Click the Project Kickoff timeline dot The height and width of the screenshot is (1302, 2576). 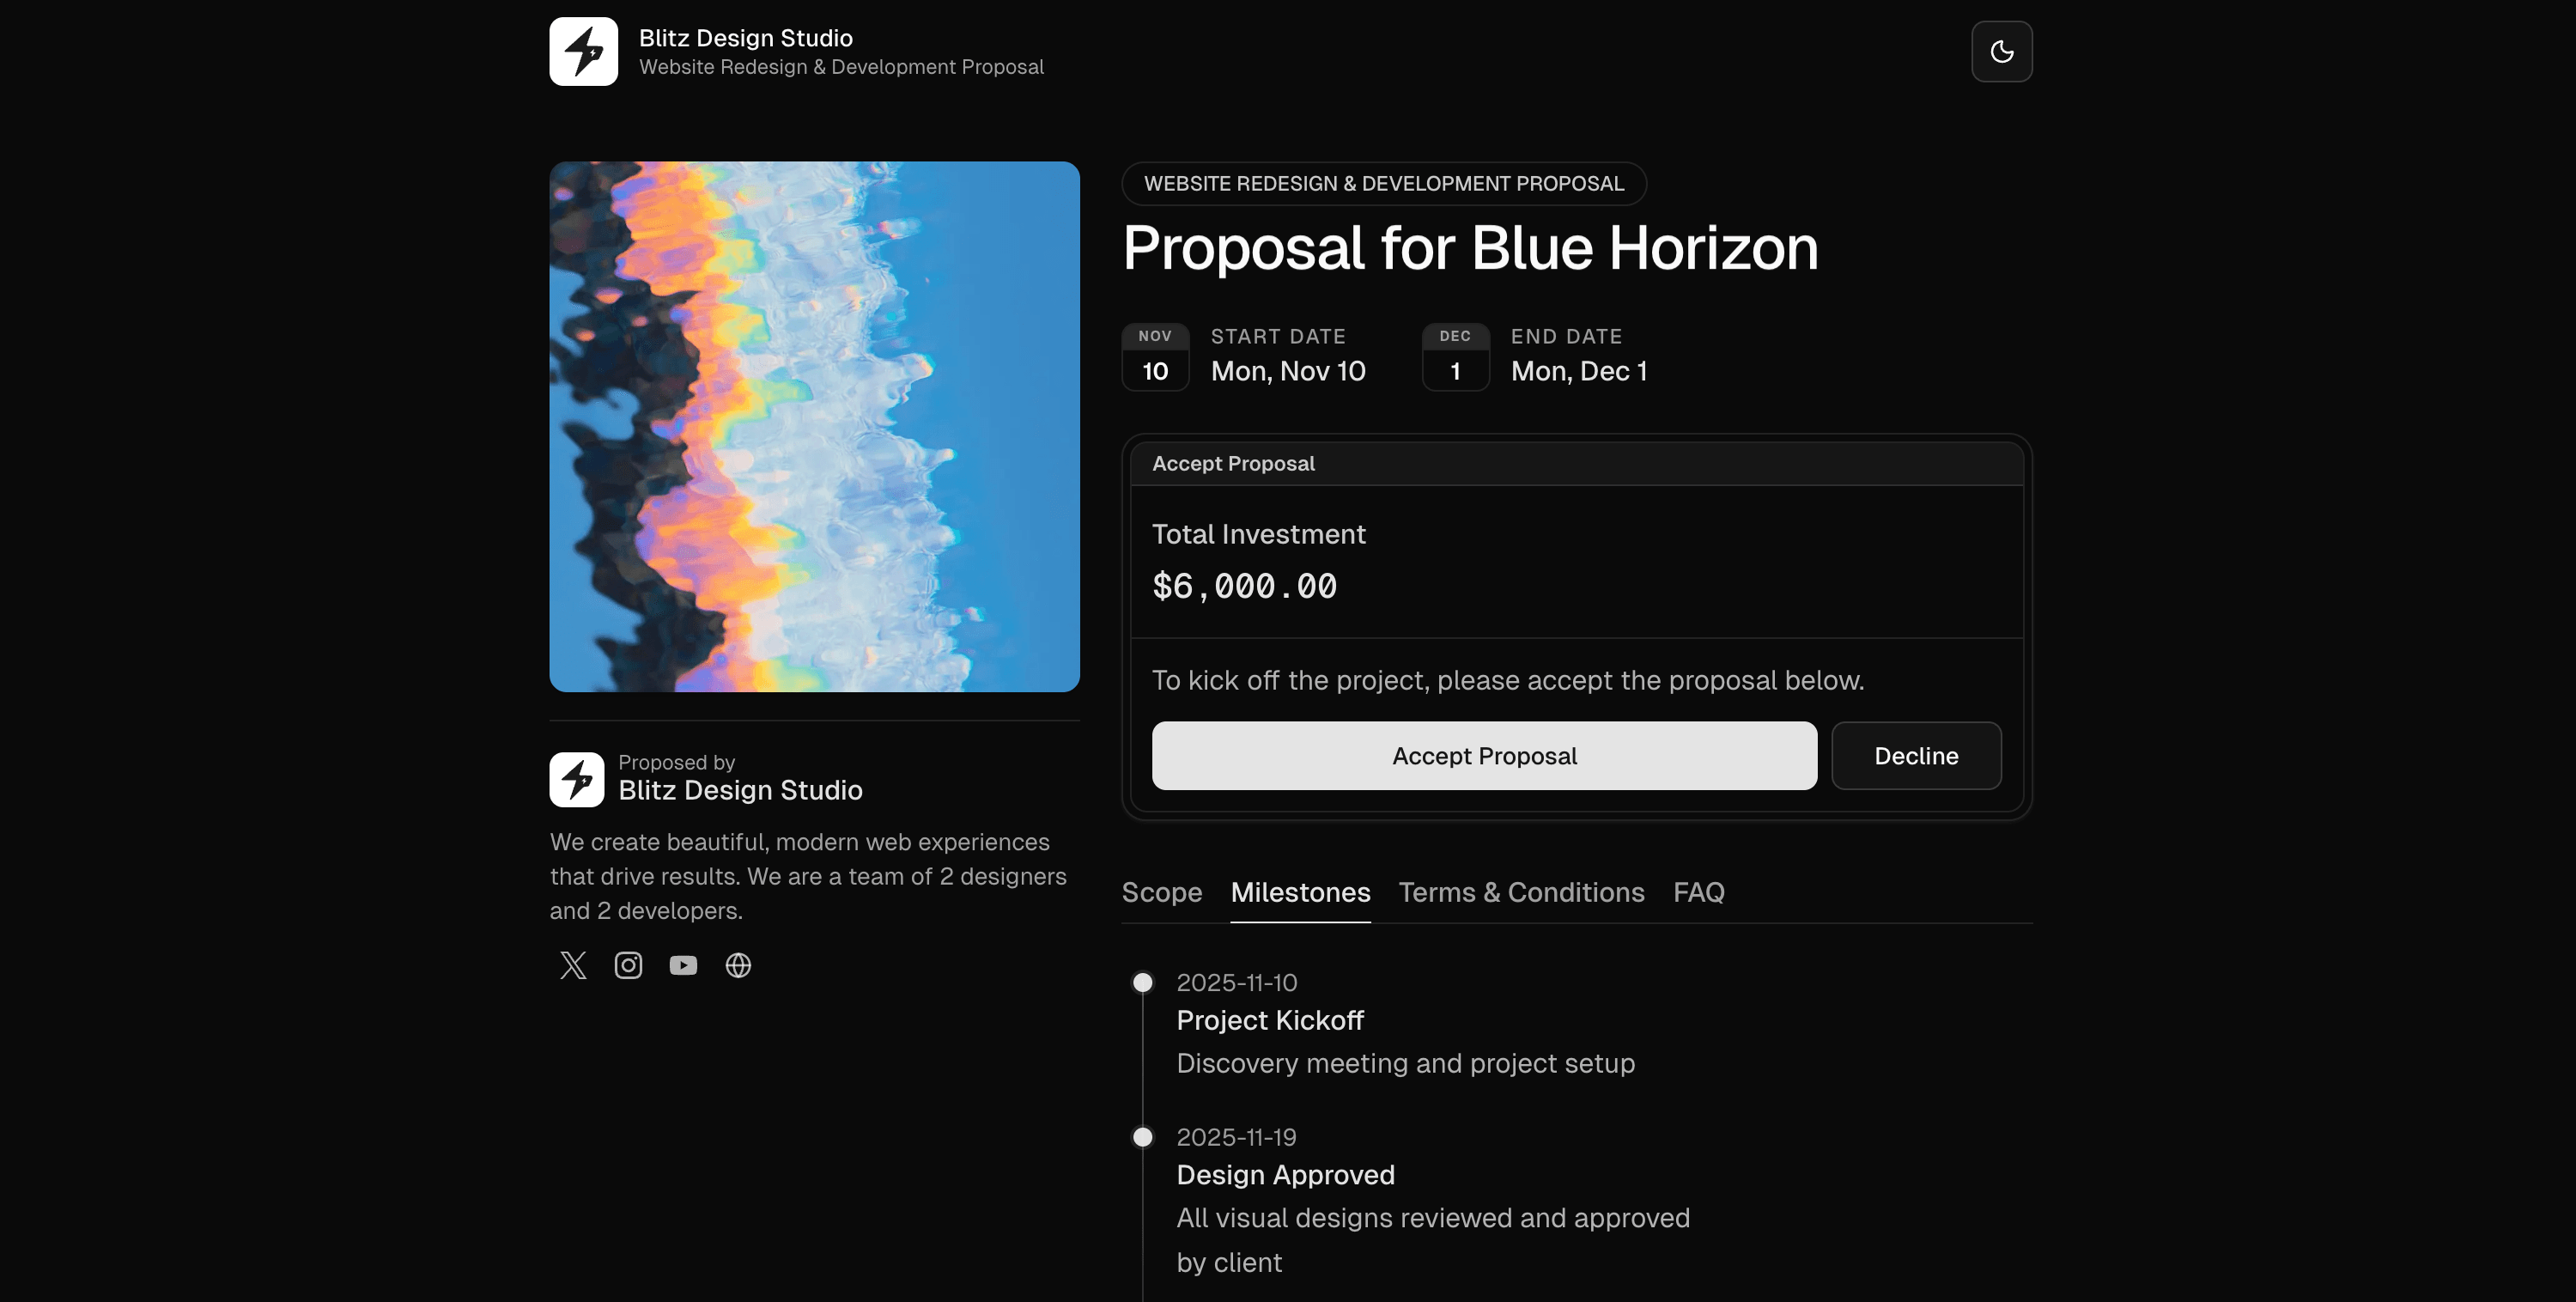coord(1142,983)
